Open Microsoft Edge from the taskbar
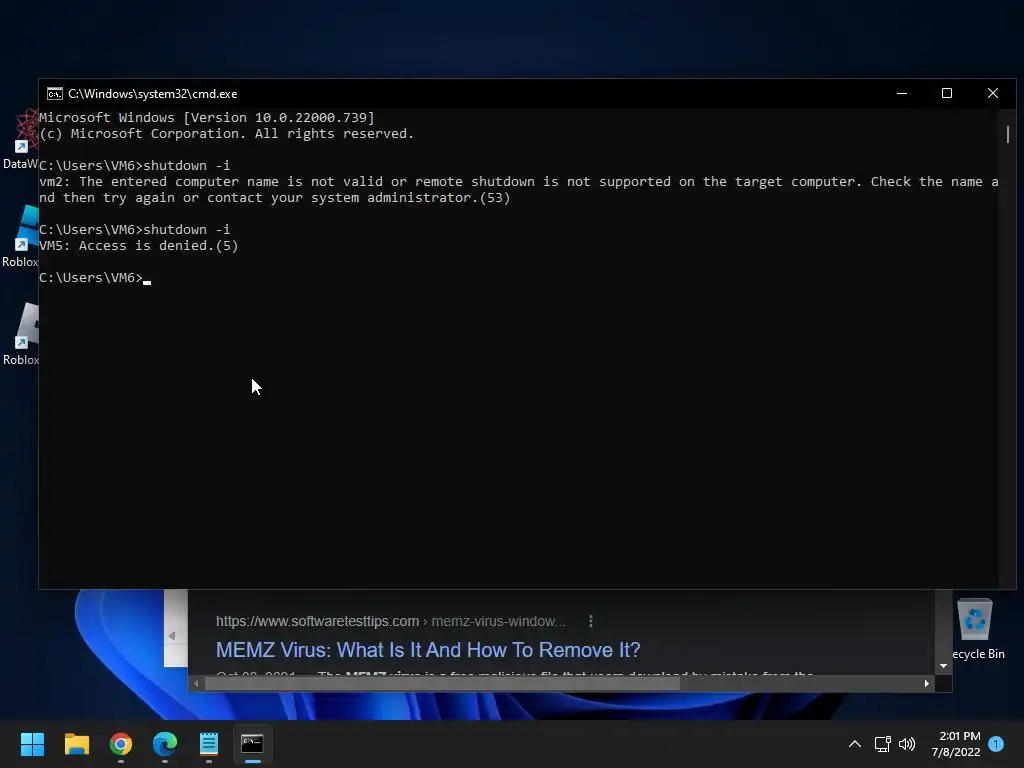Image resolution: width=1024 pixels, height=768 pixels. [165, 744]
